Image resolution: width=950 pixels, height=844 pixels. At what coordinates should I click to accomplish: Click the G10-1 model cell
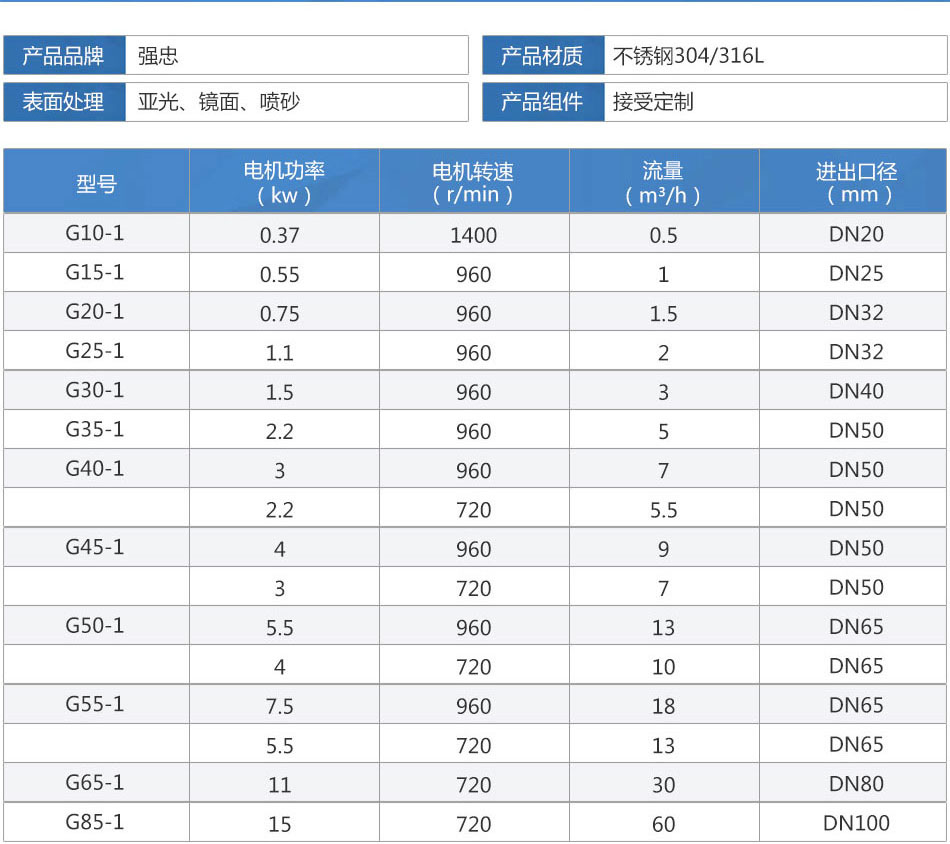(x=96, y=234)
